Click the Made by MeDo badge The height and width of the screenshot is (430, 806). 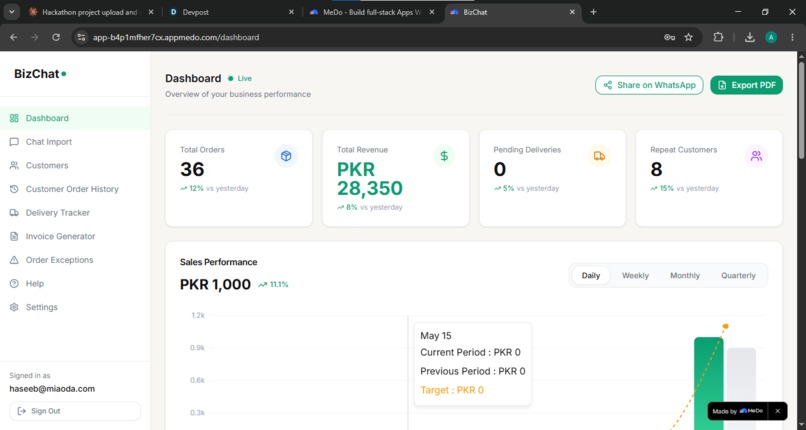tap(738, 411)
